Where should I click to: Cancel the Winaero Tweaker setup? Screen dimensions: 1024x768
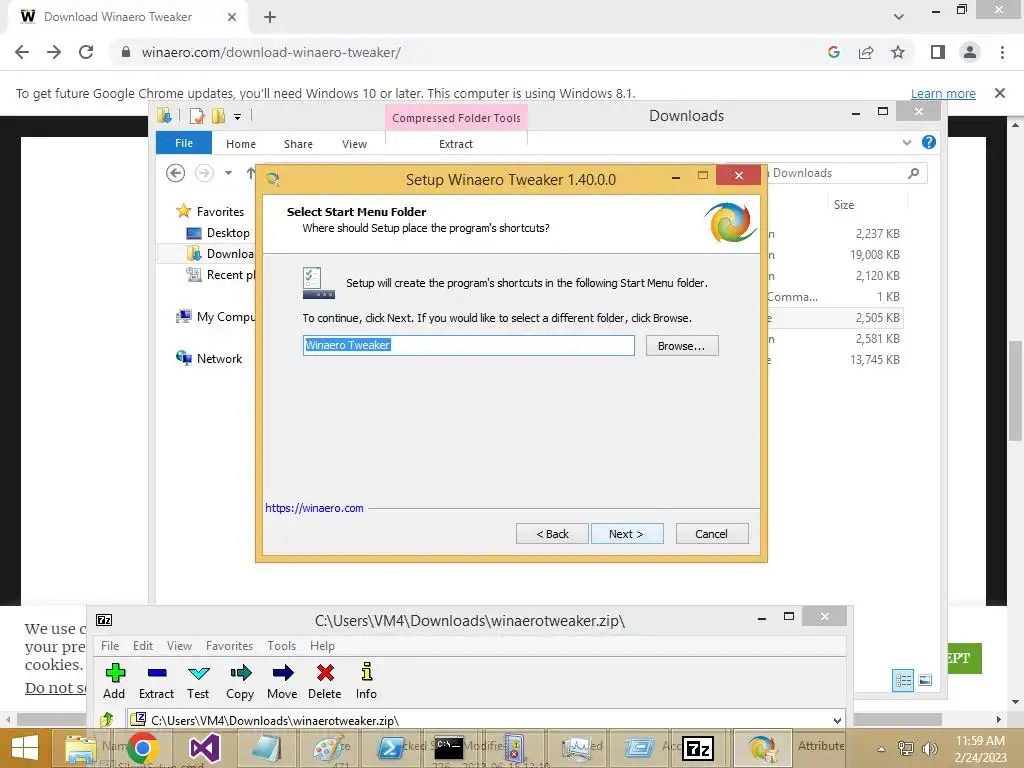coord(711,534)
